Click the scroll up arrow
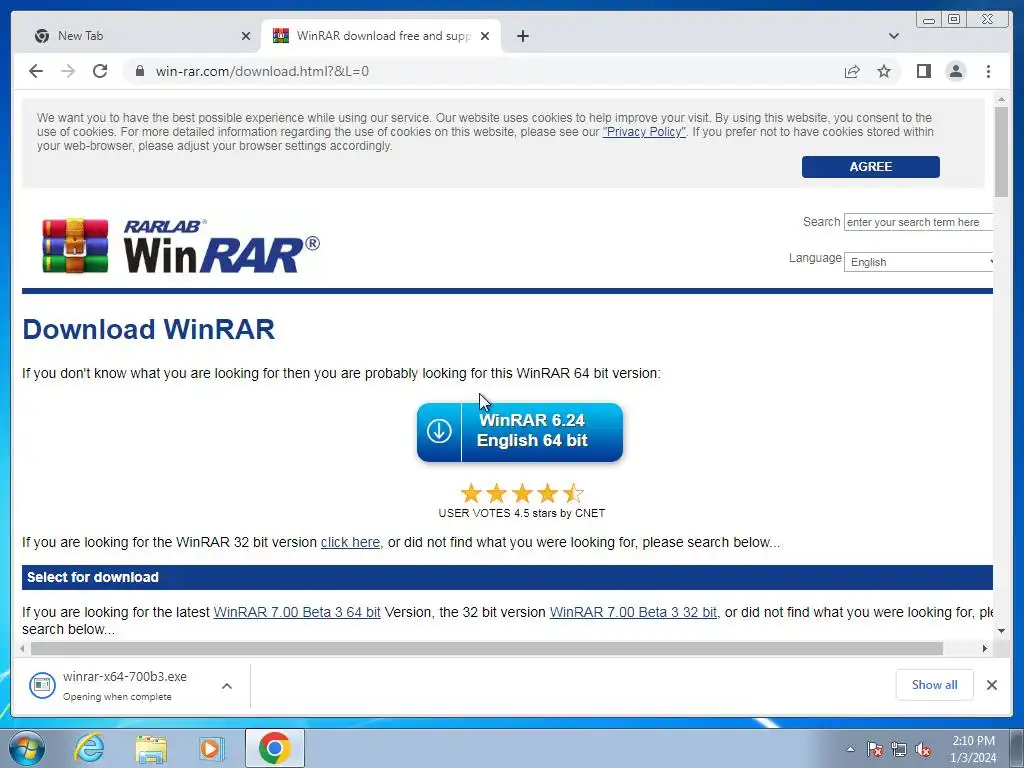This screenshot has width=1024, height=768. (1001, 99)
